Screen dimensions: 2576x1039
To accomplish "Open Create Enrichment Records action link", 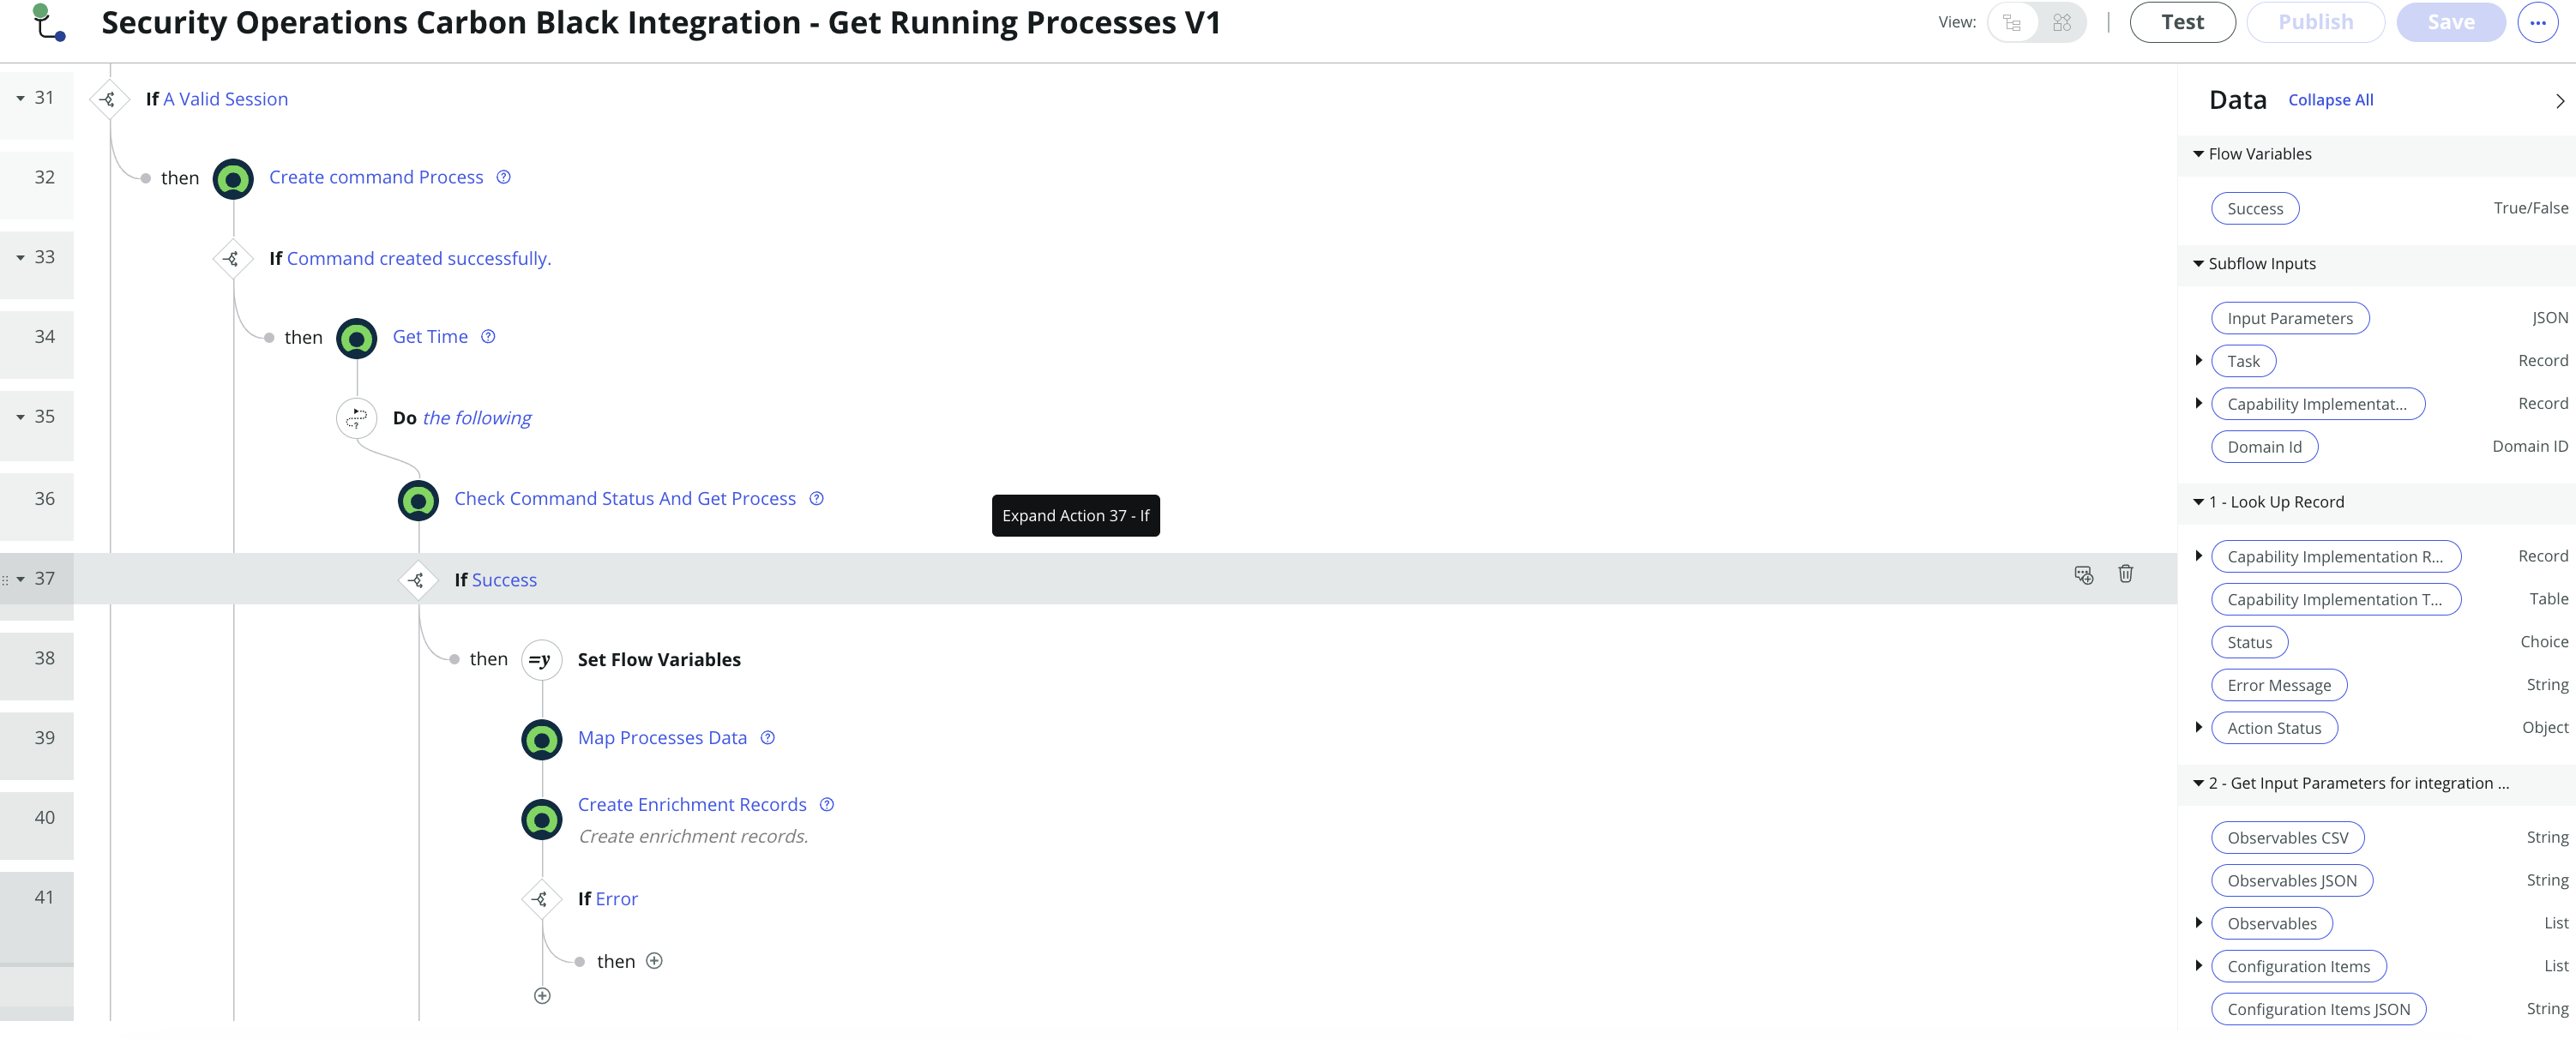I will (692, 805).
